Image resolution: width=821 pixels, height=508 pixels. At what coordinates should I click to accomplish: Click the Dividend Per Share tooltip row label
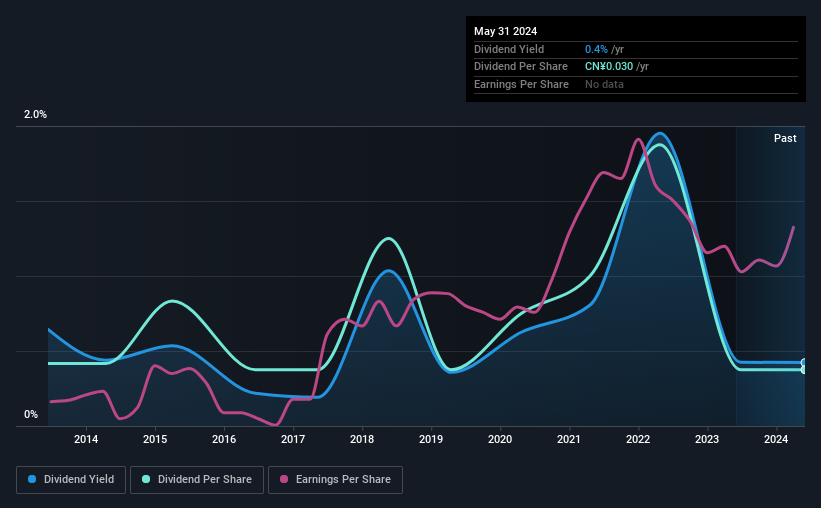(520, 67)
